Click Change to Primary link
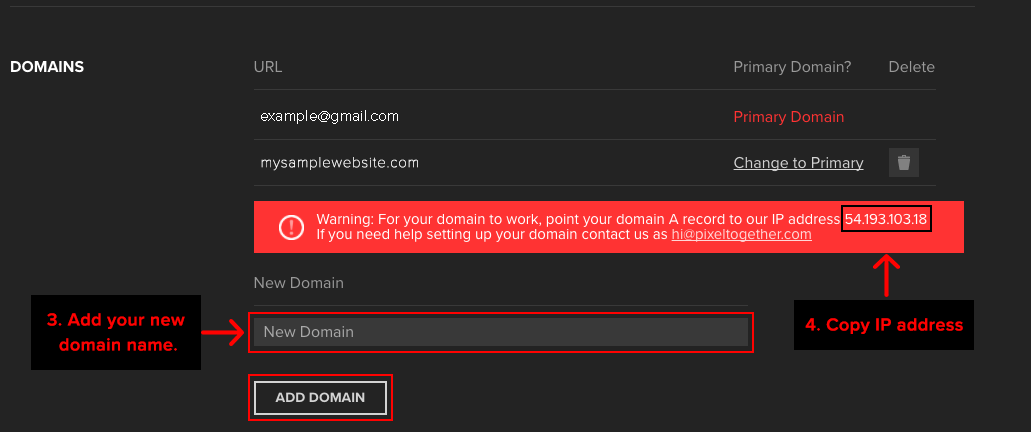1031x432 pixels. (x=798, y=163)
